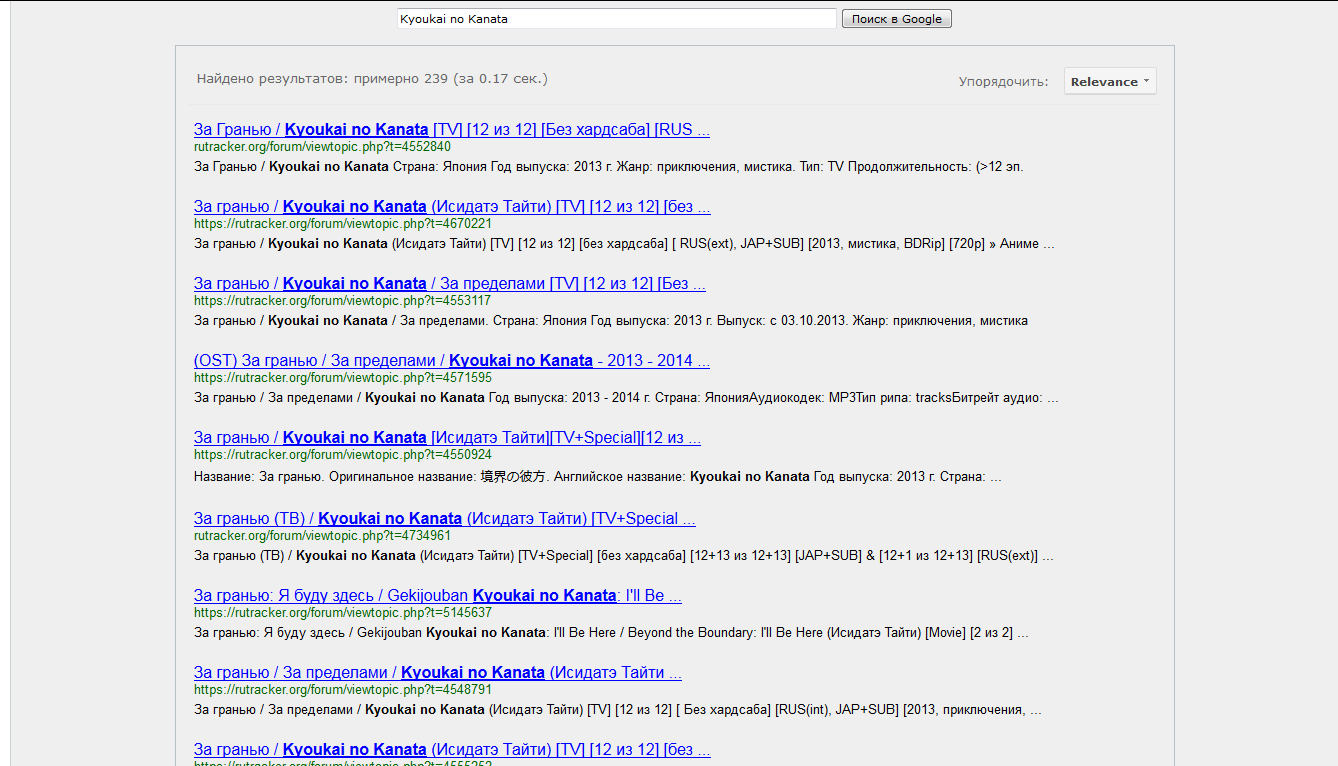Click the URL ending in t=4550924

pos(343,455)
